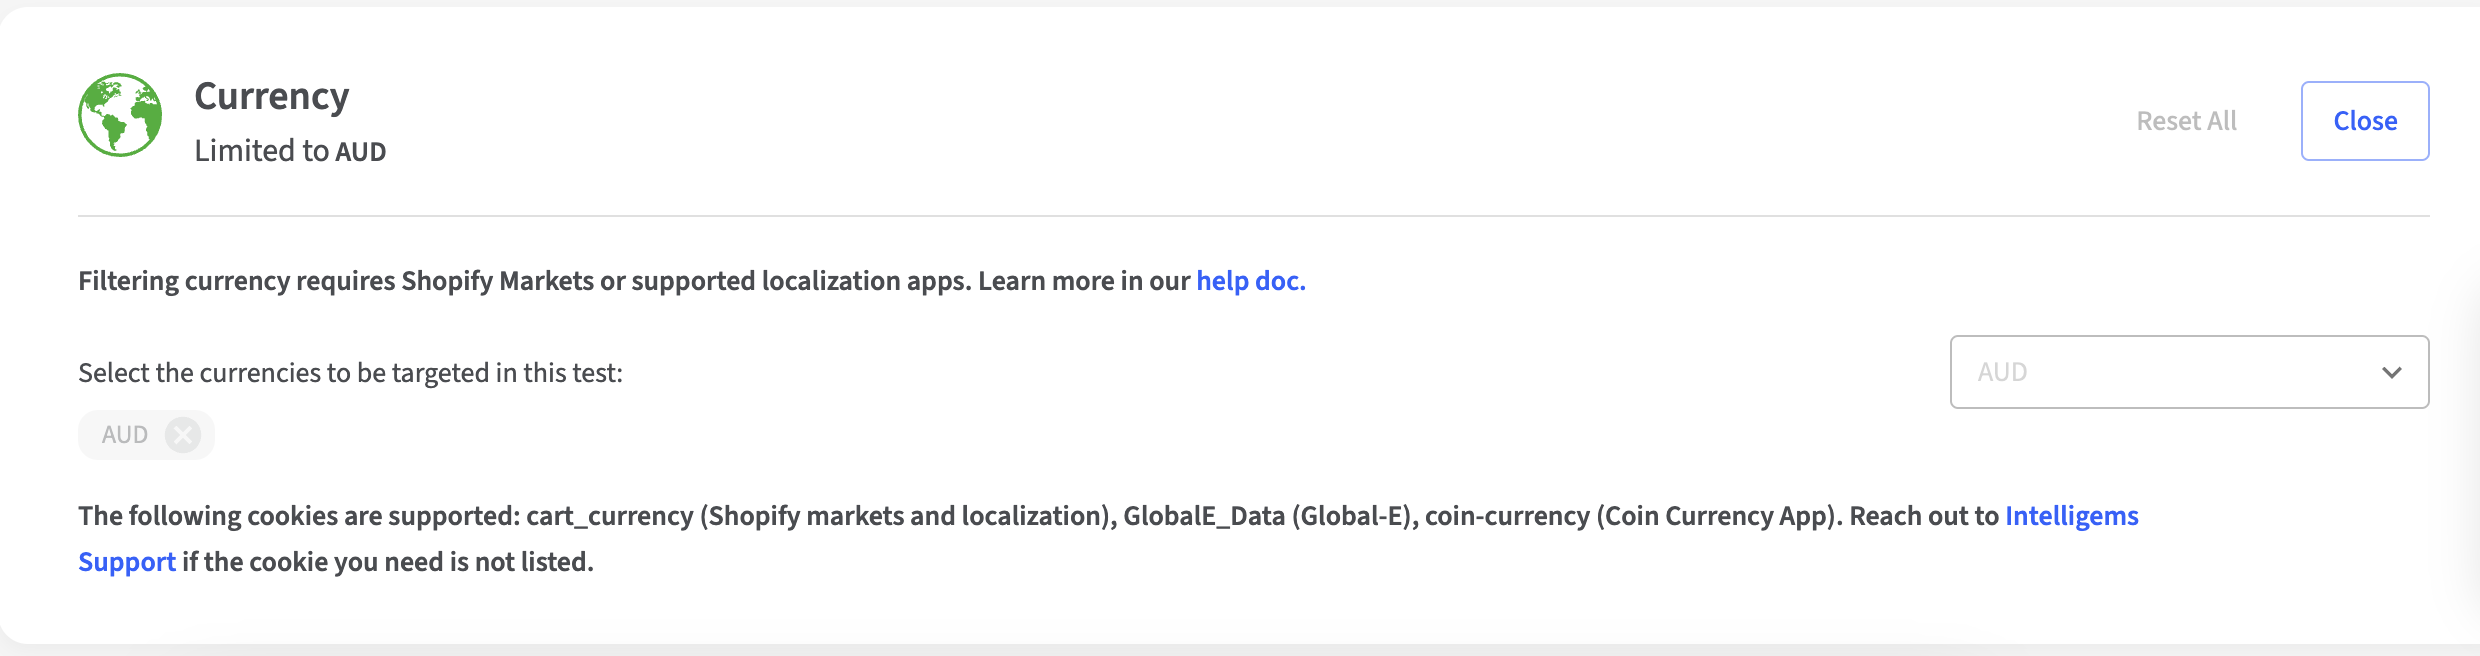This screenshot has width=2480, height=656.
Task: Click the 'Limited to AUD' subtitle
Action: [x=262, y=151]
